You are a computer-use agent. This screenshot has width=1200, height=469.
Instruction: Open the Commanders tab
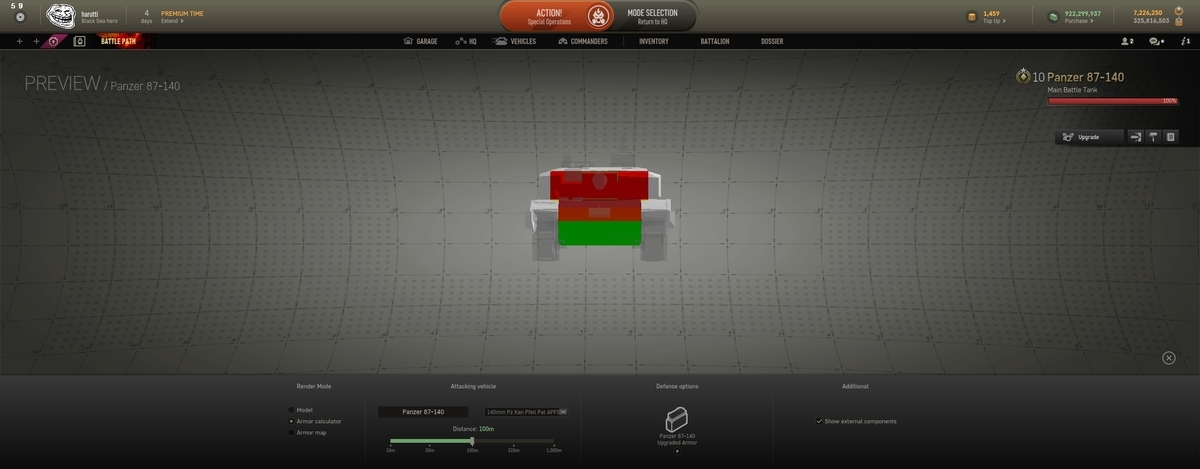click(583, 41)
